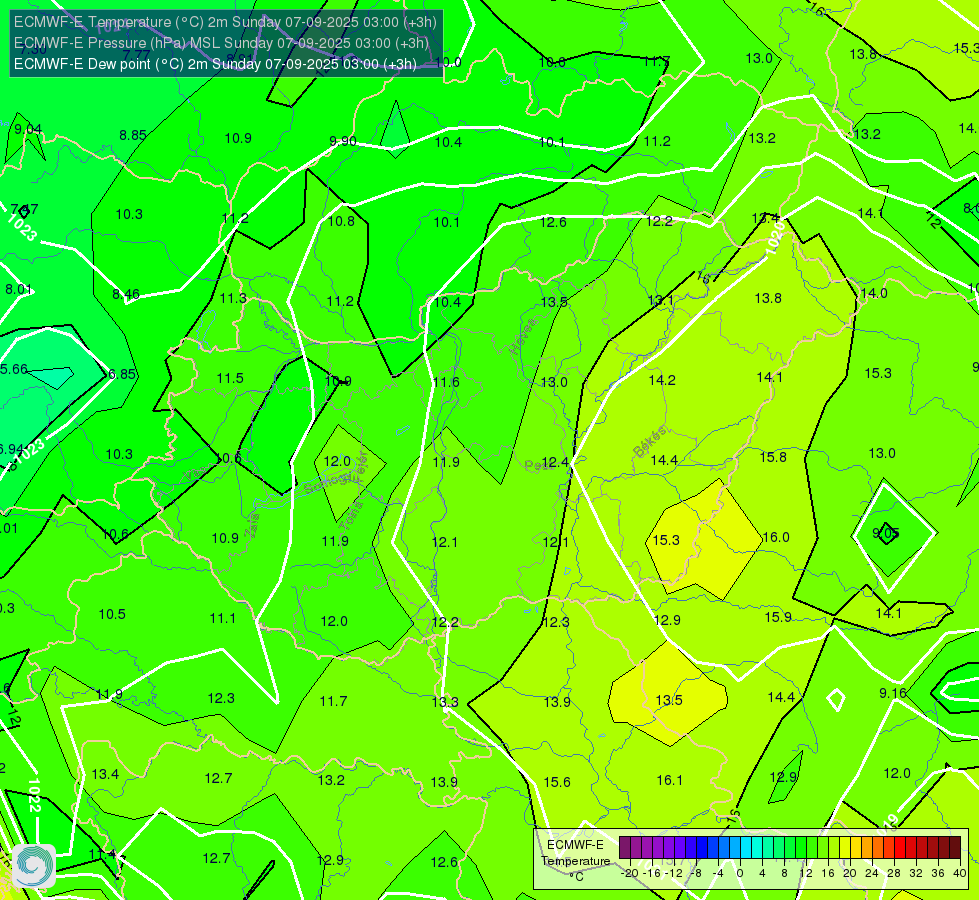979x900 pixels.
Task: Click the ECMWF-E Temperature °C scale title
Action: 575,861
